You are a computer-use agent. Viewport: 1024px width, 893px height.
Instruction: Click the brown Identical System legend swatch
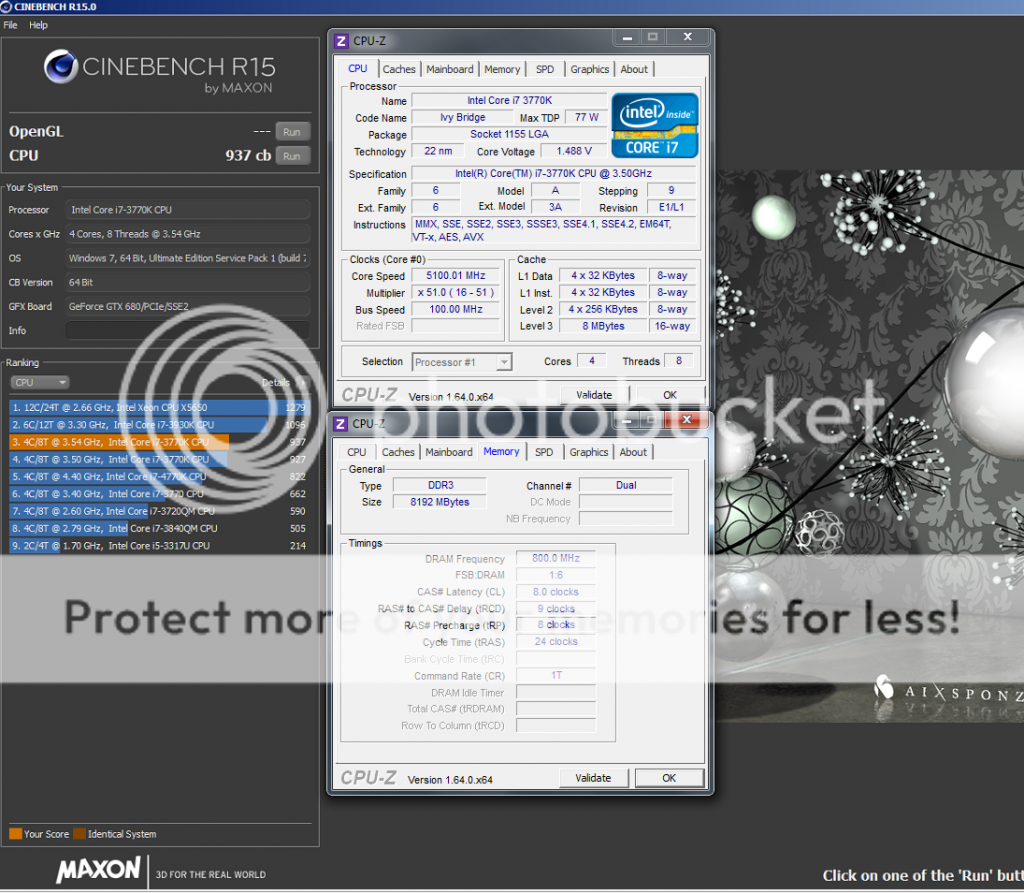coord(79,834)
